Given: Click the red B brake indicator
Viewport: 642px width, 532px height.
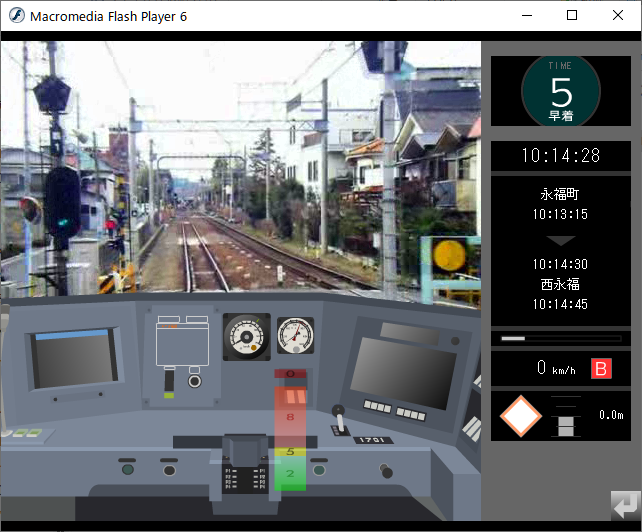Looking at the screenshot, I should 601,369.
